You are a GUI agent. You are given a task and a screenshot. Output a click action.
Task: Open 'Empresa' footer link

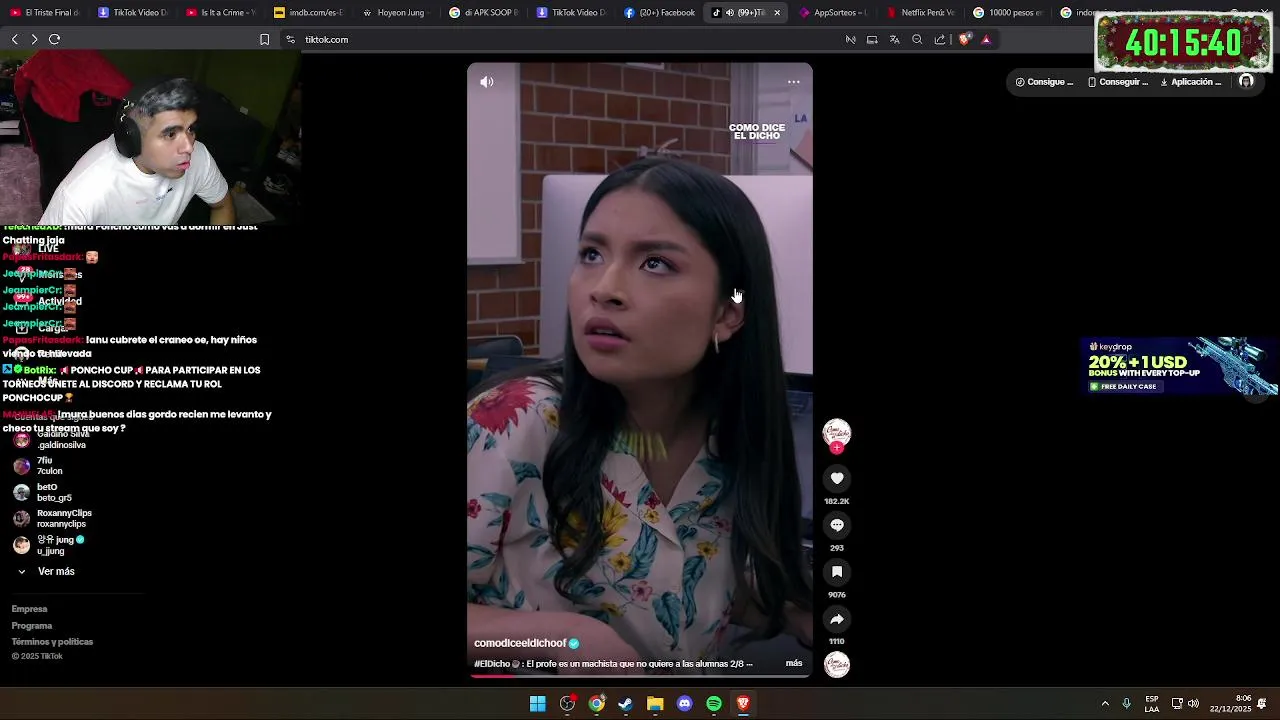29,609
